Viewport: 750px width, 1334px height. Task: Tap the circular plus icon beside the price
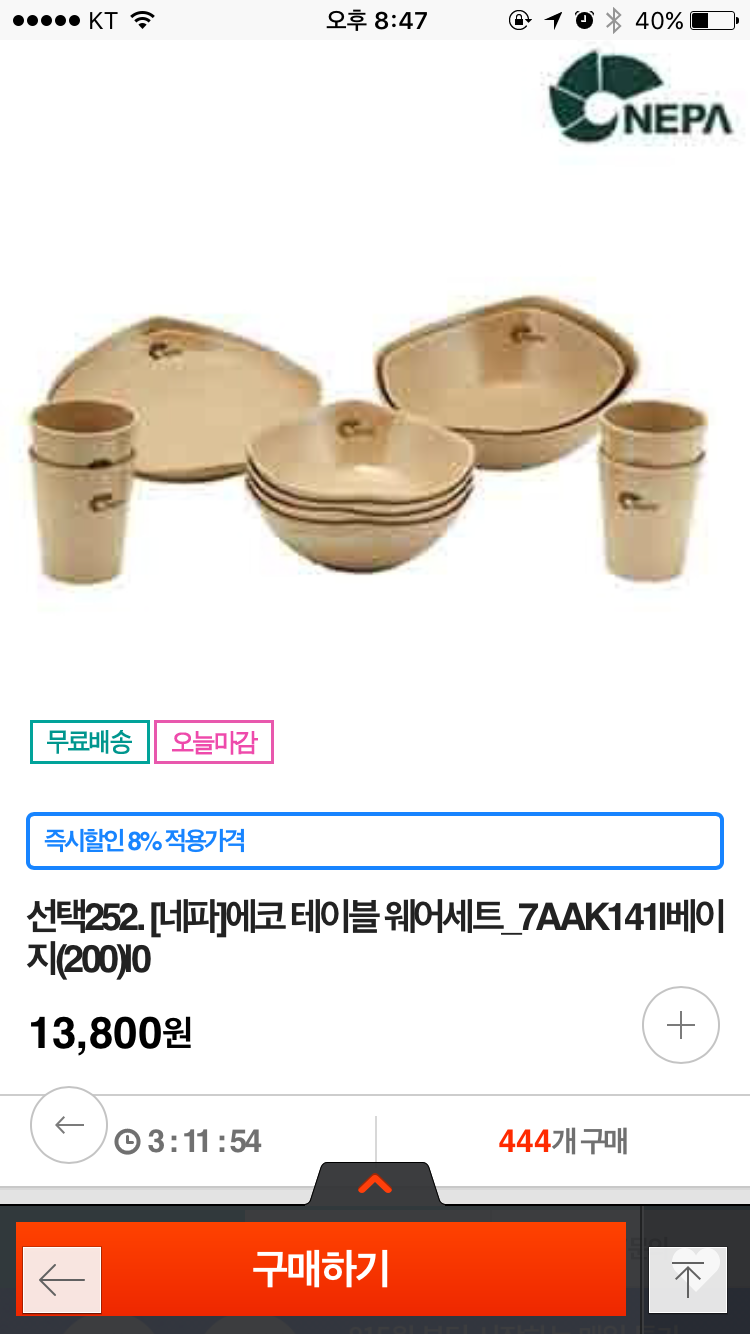(681, 1025)
